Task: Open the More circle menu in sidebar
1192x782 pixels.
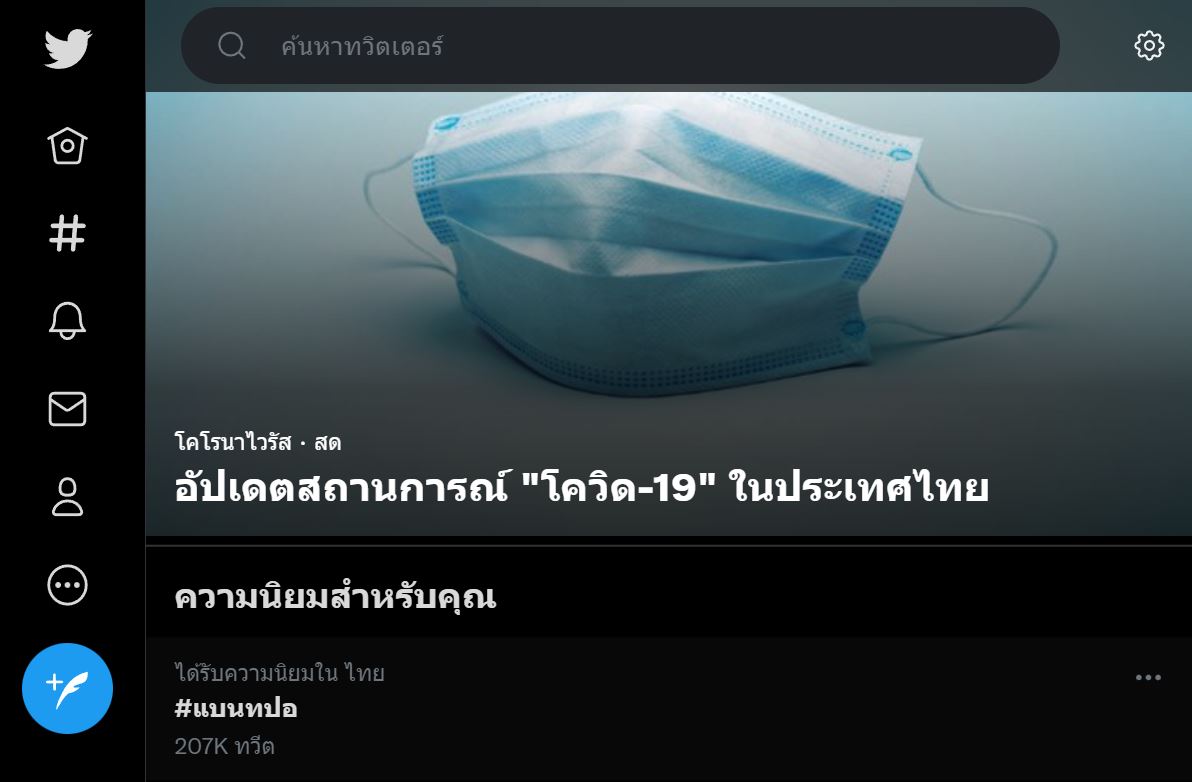Action: coord(68,585)
